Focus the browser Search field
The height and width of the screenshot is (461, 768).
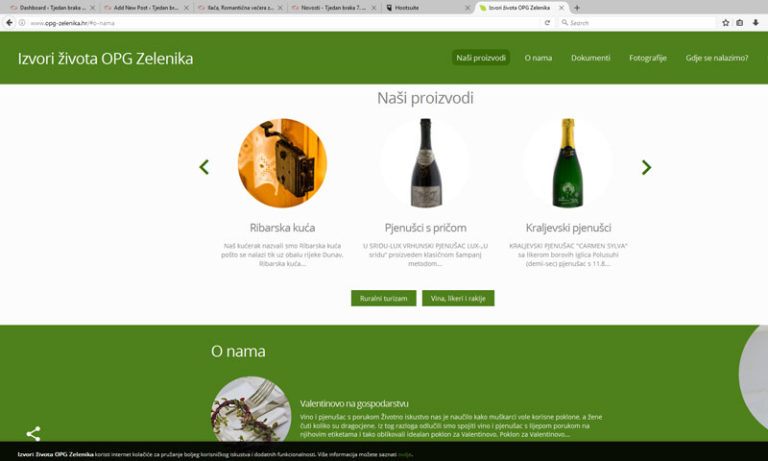pyautogui.click(x=637, y=23)
